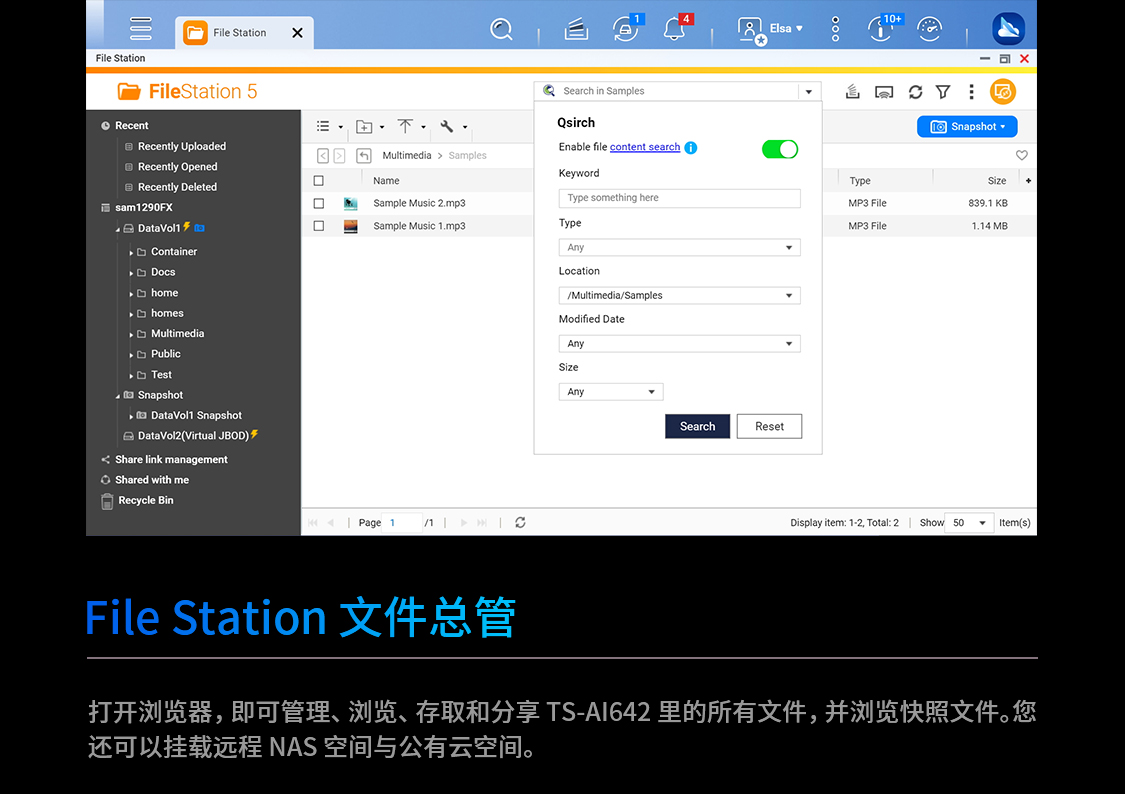Disable file content search toggle
This screenshot has height=794, width=1125.
(780, 149)
